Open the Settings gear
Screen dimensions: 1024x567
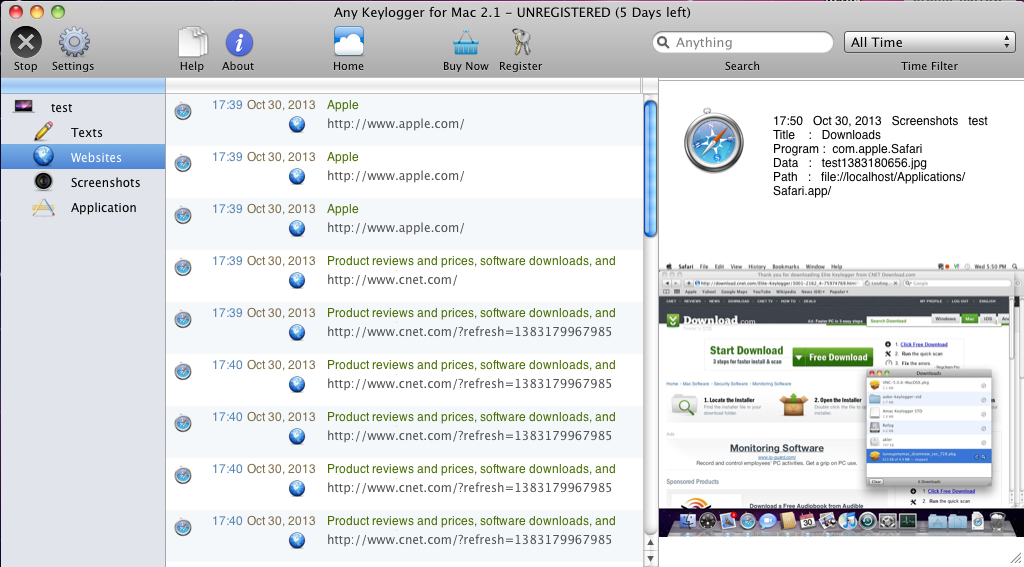click(74, 43)
